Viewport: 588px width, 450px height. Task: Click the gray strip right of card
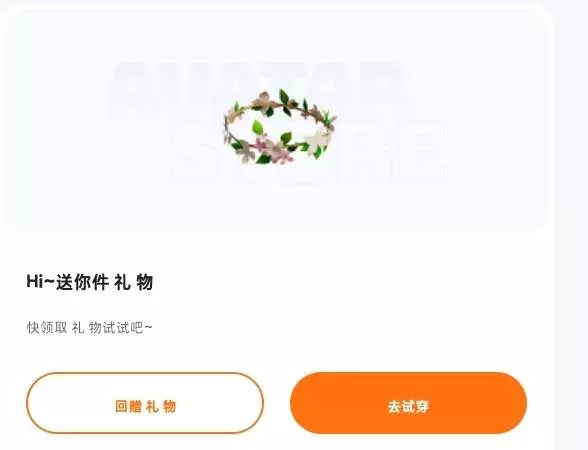pyautogui.click(x=571, y=225)
